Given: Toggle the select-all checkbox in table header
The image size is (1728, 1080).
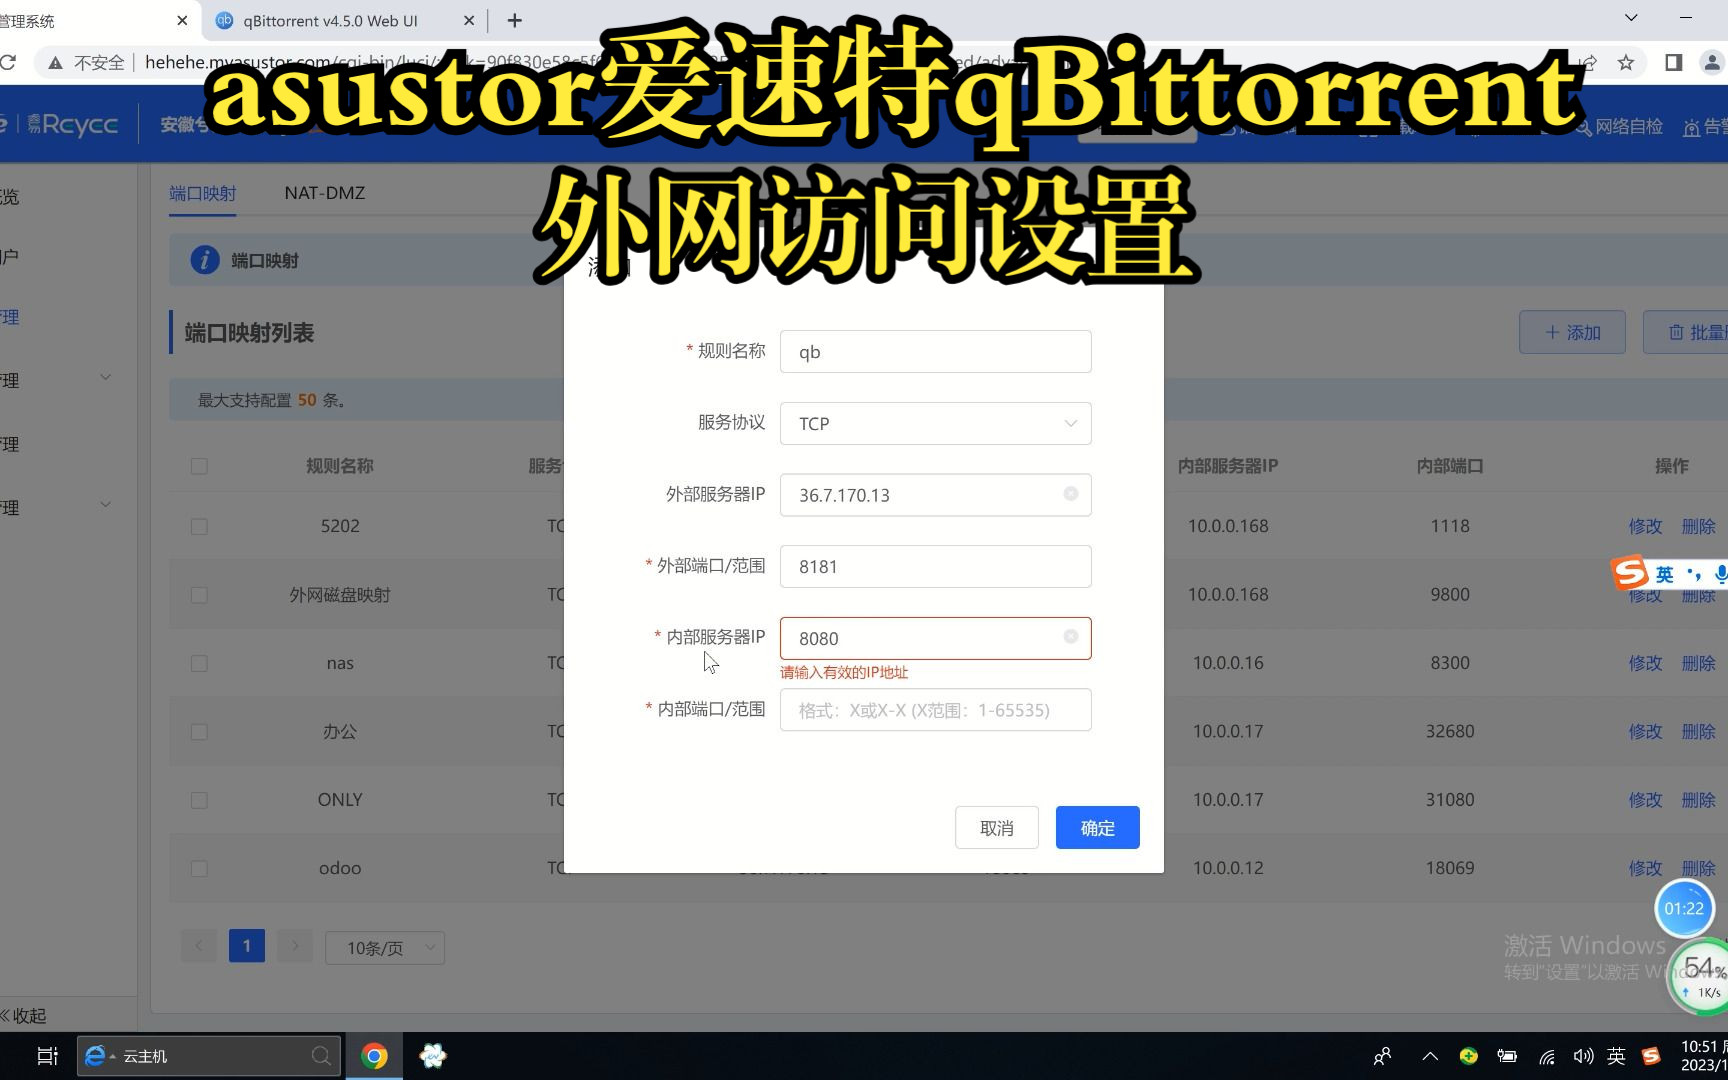Looking at the screenshot, I should point(199,466).
